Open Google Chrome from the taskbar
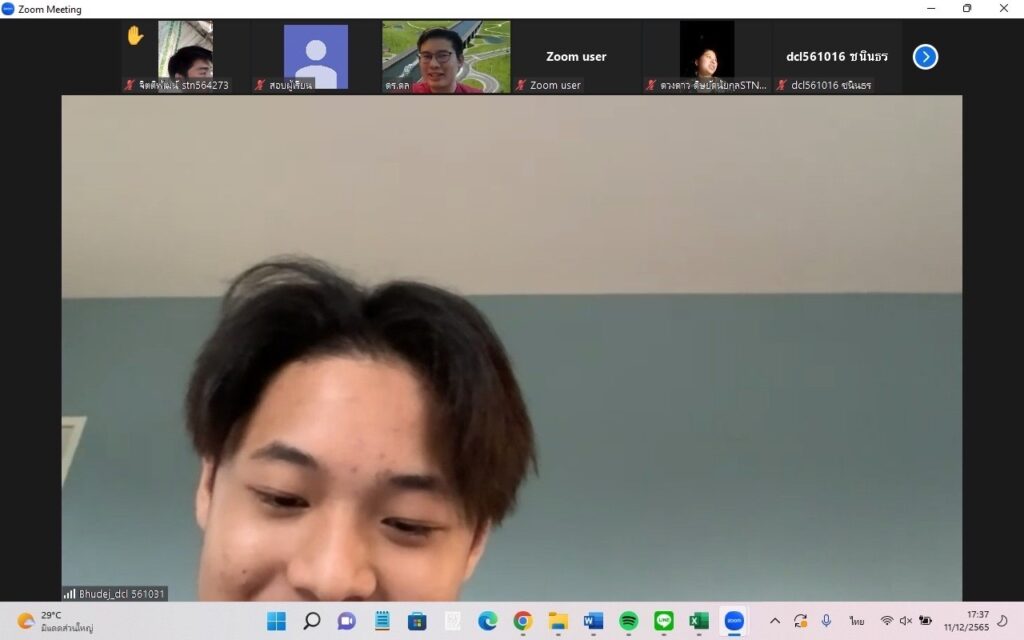The height and width of the screenshot is (640, 1024). click(523, 621)
